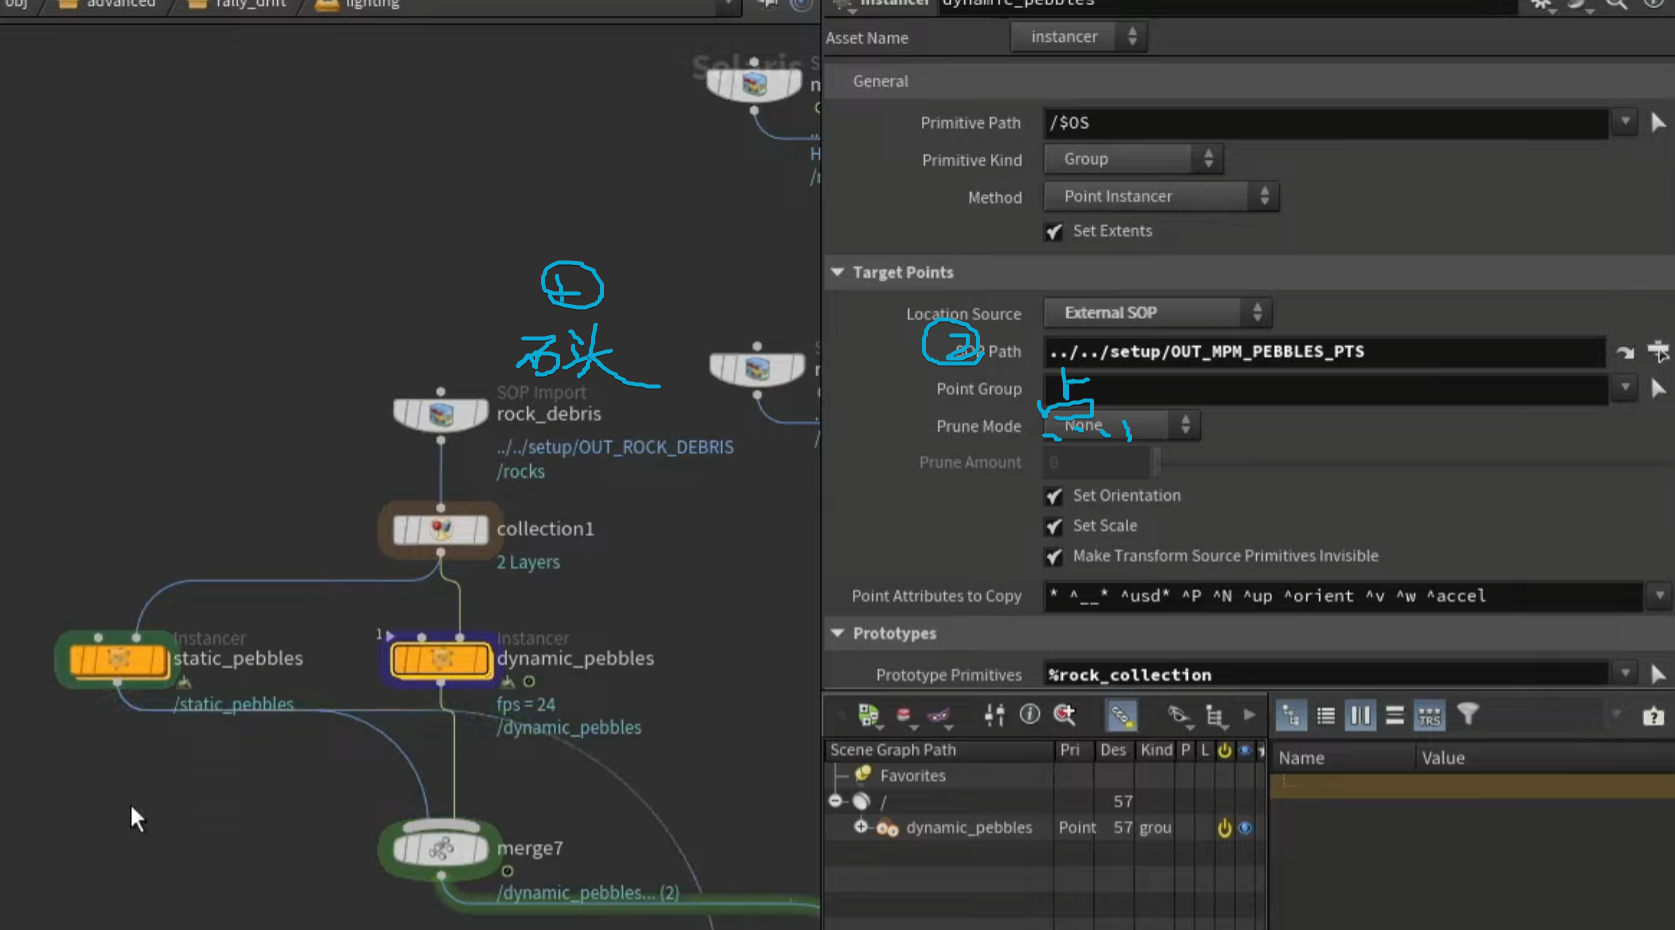Image resolution: width=1675 pixels, height=930 pixels.
Task: Select the static_pebbles instancer node
Action: point(118,660)
